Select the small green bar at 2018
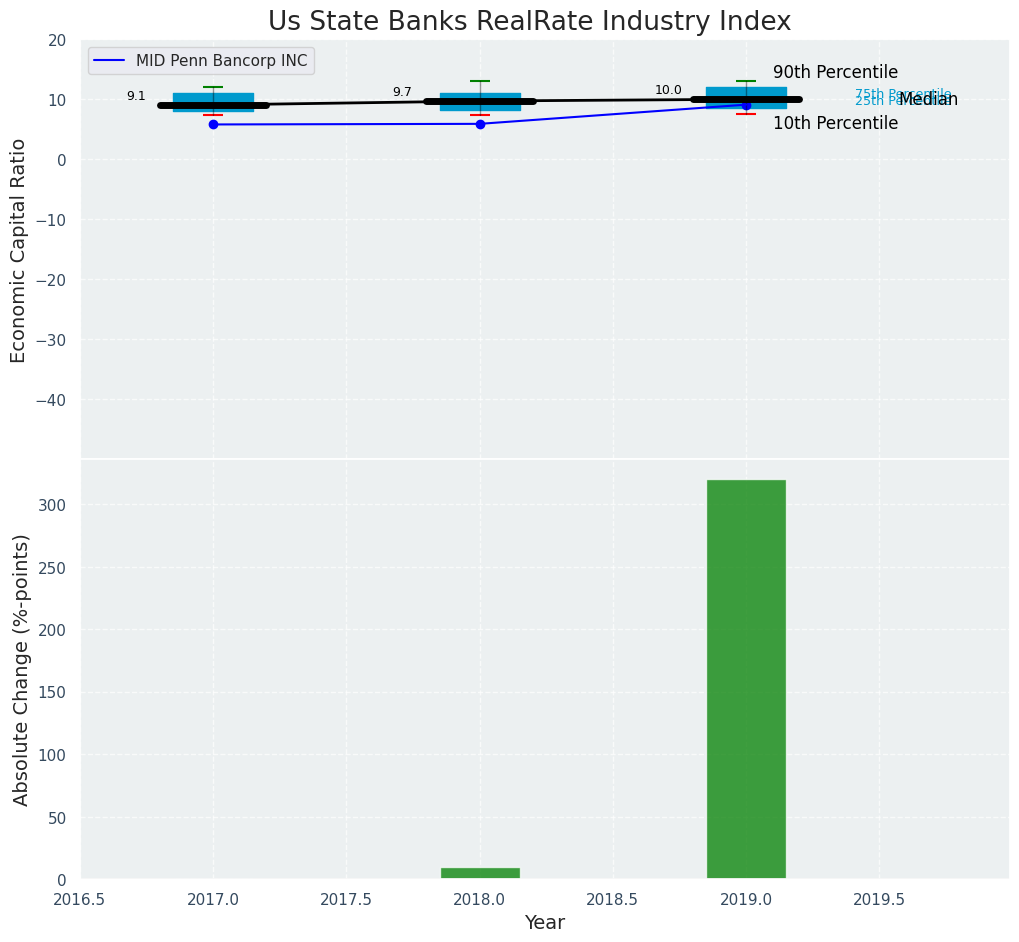1019x942 pixels. point(480,873)
